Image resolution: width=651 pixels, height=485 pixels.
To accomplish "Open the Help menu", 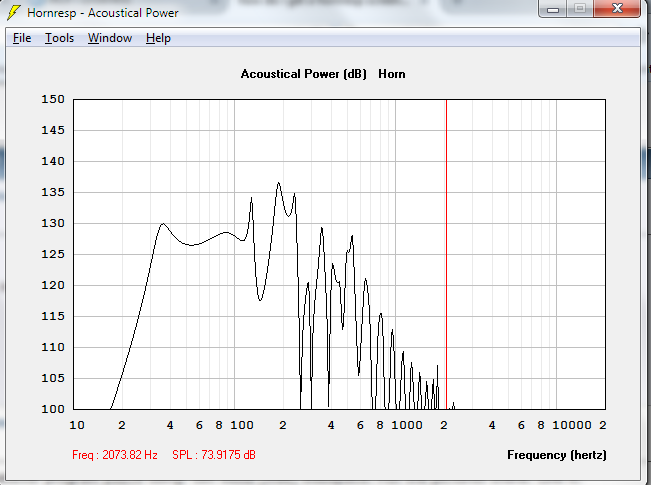I will pyautogui.click(x=158, y=38).
